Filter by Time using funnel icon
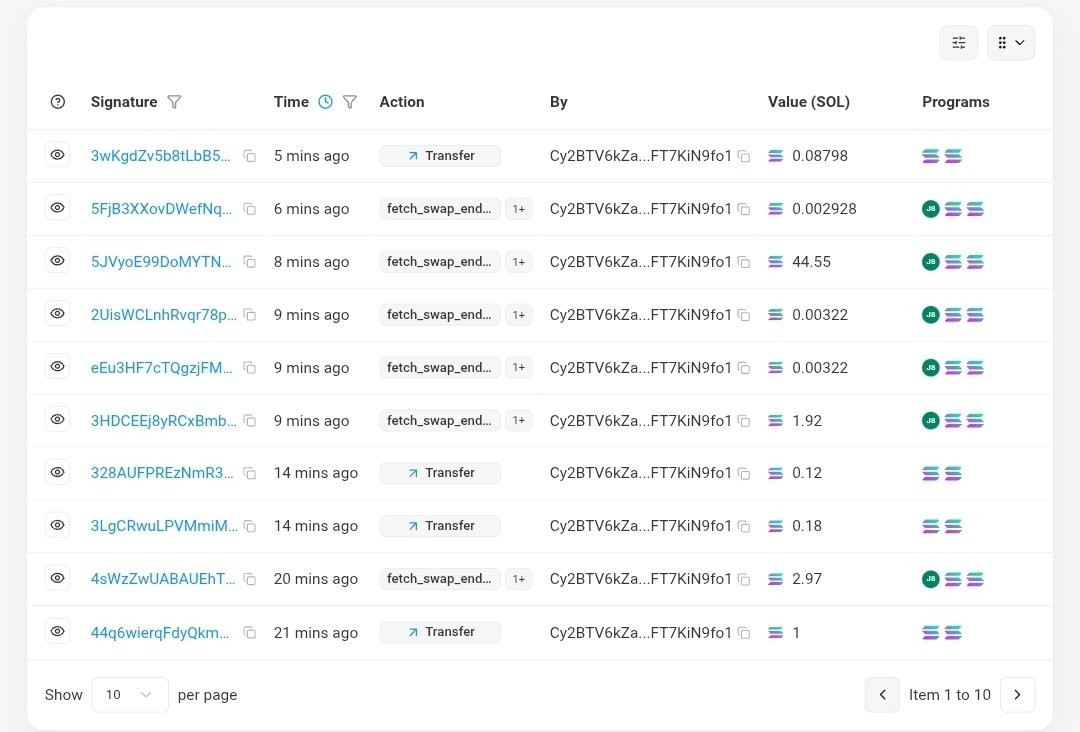Image resolution: width=1080 pixels, height=732 pixels. point(350,102)
